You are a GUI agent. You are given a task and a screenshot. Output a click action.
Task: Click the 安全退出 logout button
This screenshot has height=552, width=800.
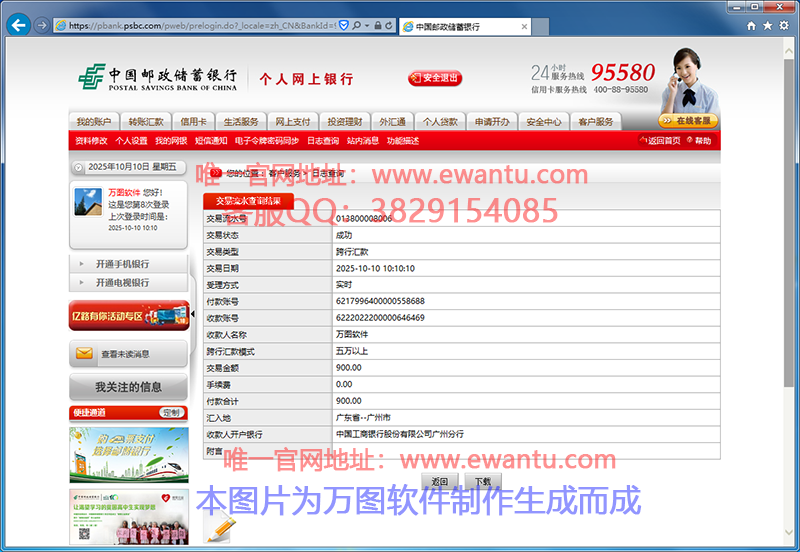435,78
